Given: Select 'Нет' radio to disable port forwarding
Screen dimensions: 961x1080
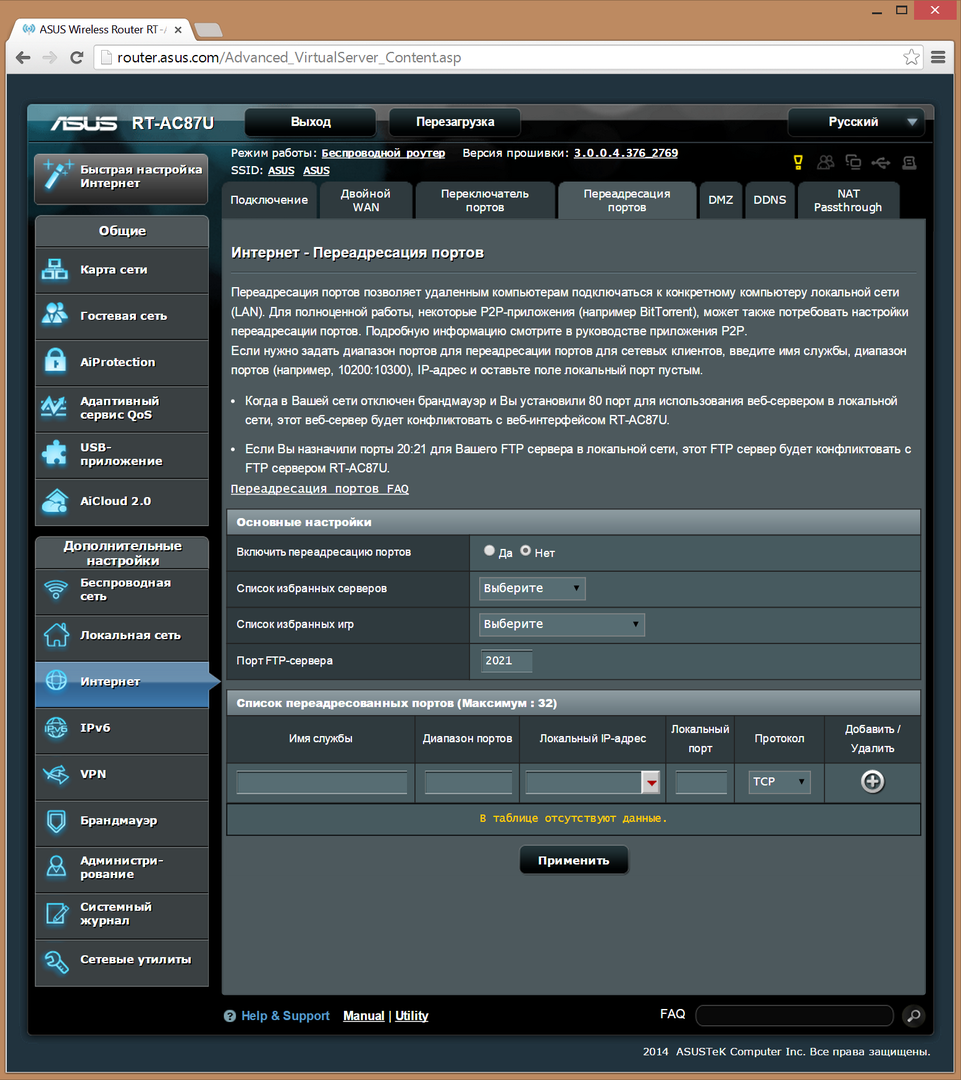Looking at the screenshot, I should pyautogui.click(x=526, y=551).
